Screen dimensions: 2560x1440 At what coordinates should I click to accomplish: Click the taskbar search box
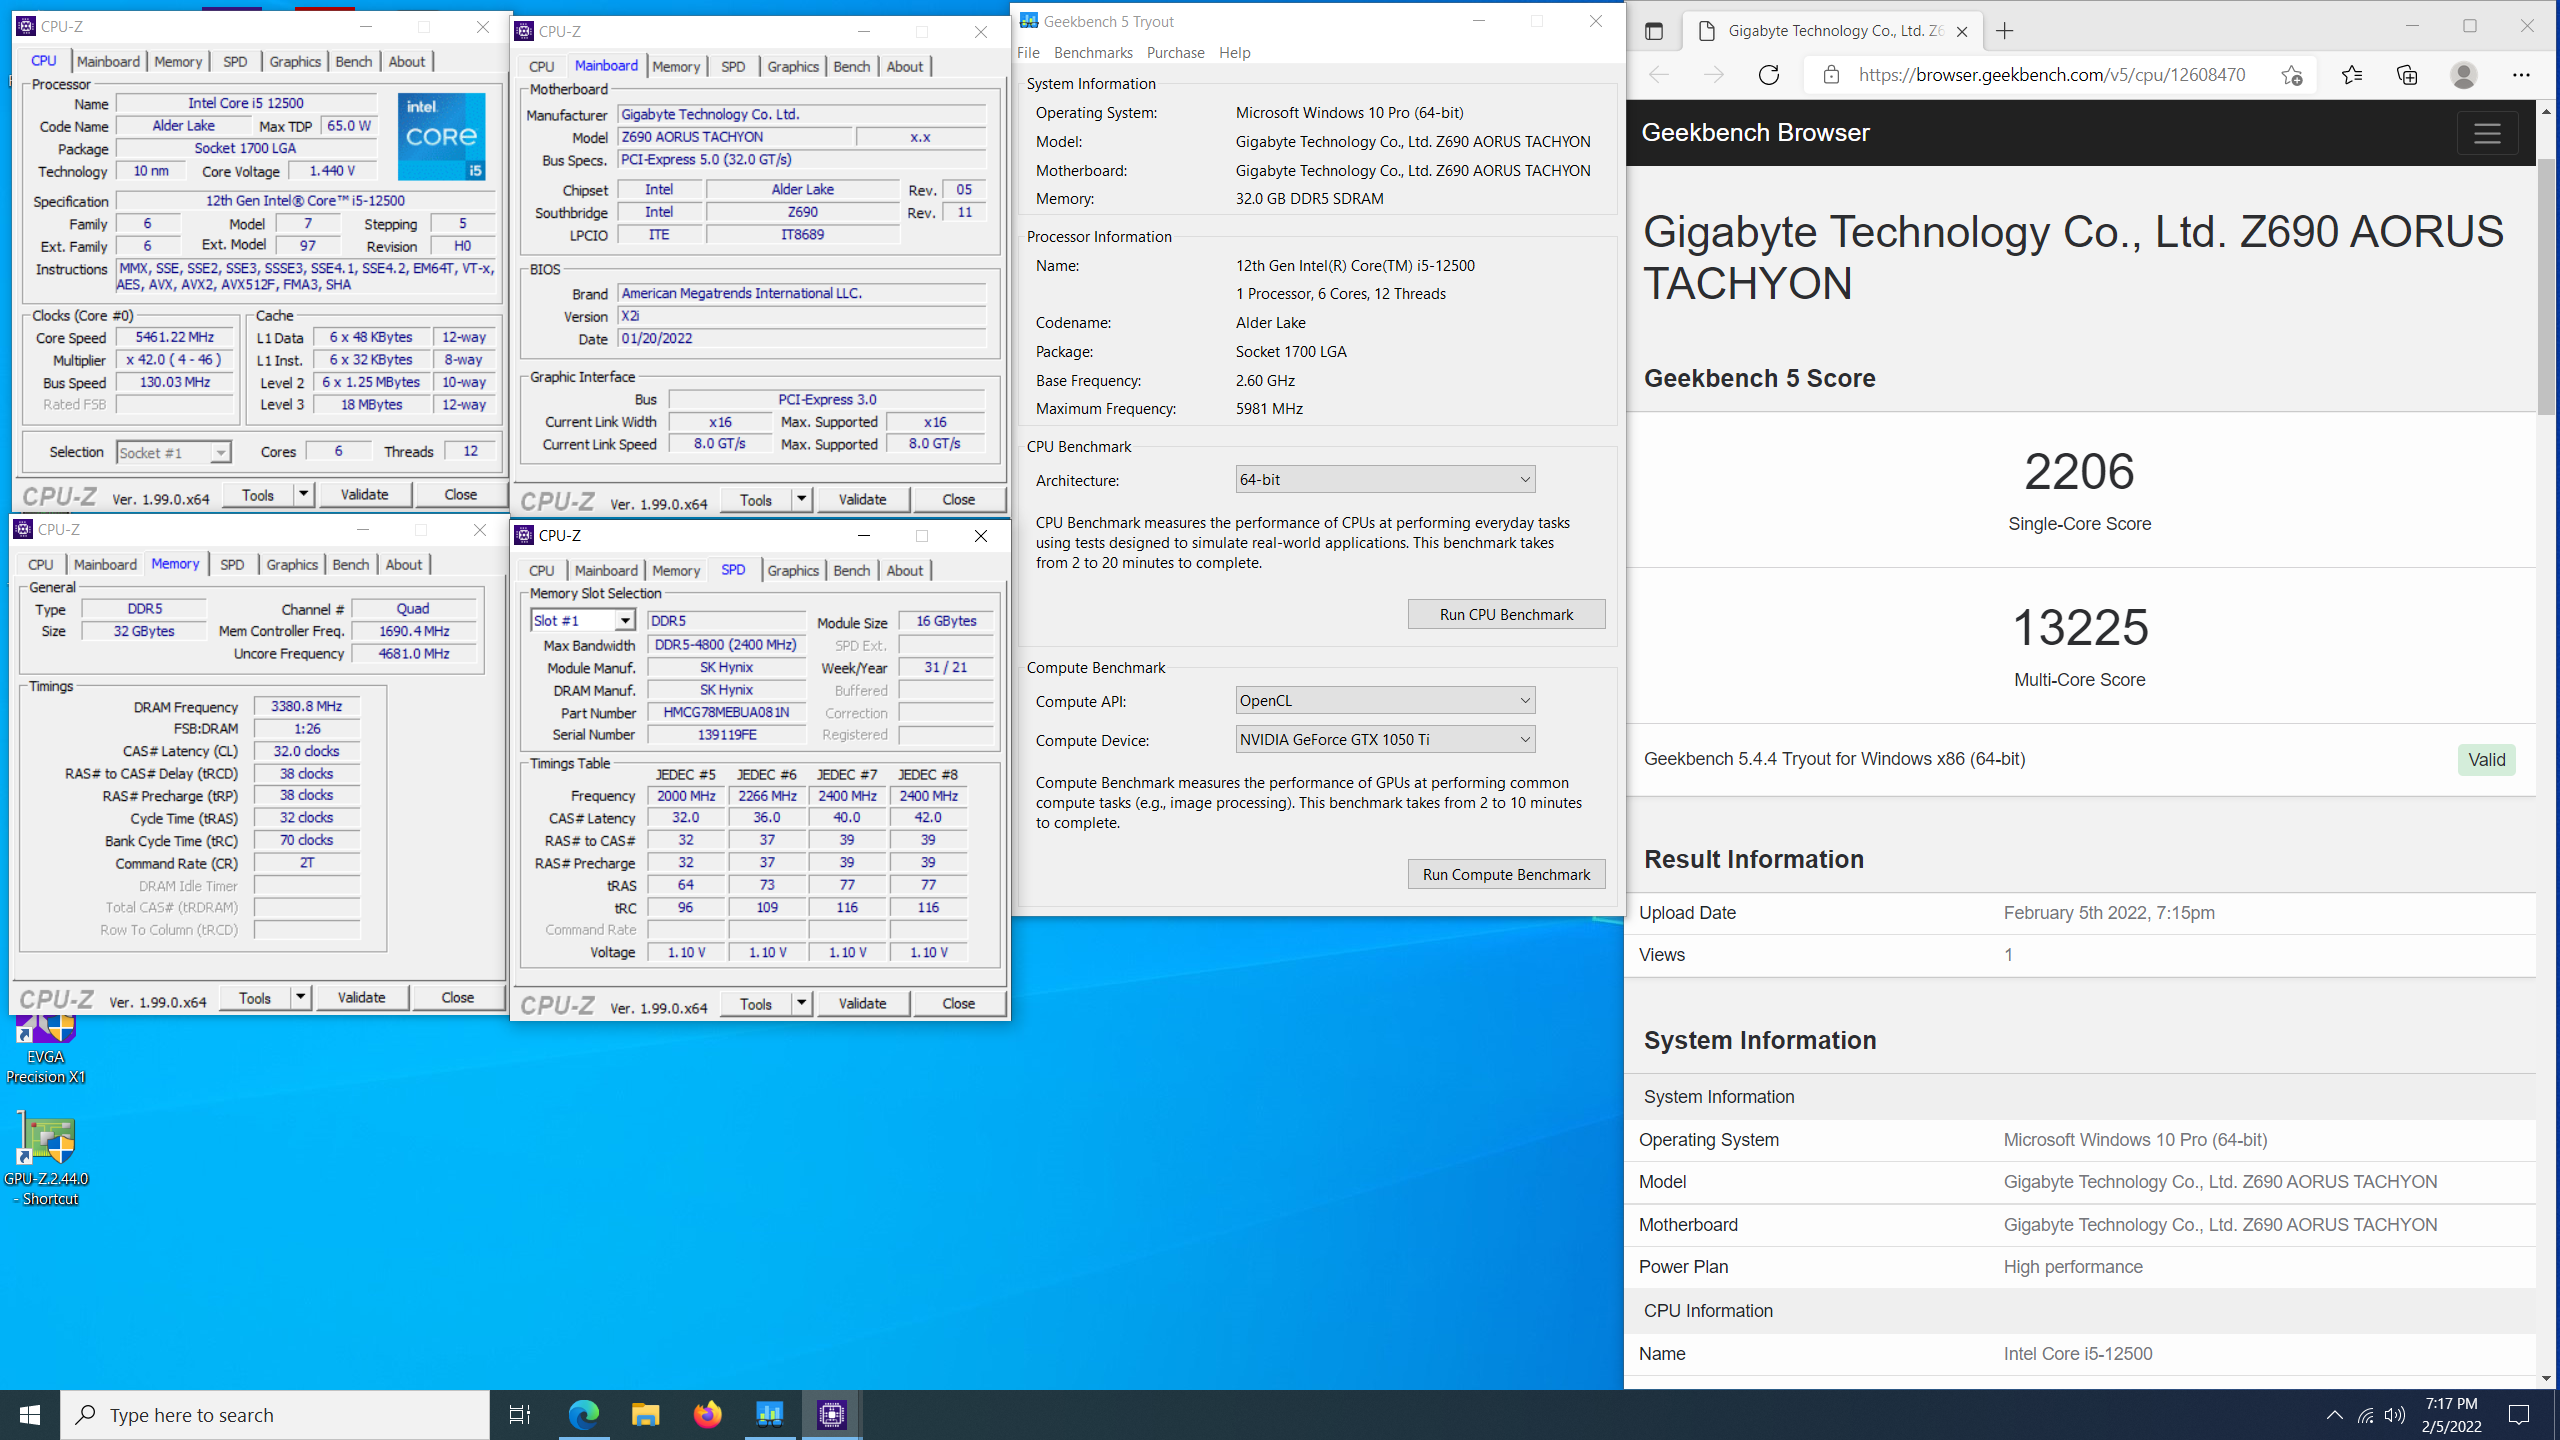[275, 1414]
